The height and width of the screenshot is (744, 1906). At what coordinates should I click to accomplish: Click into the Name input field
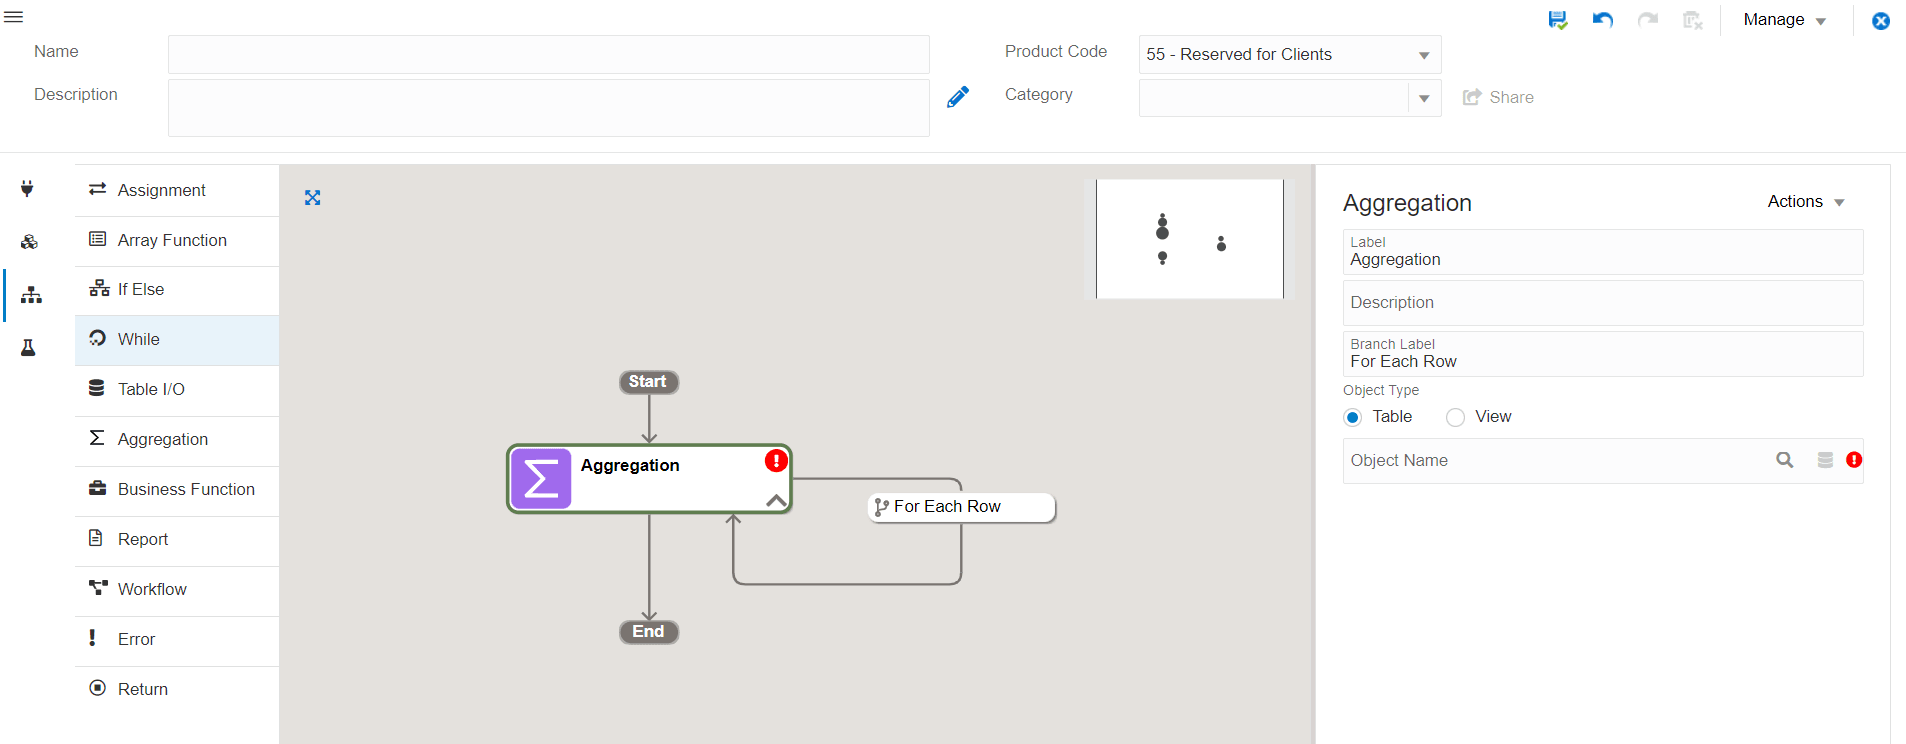pos(548,54)
